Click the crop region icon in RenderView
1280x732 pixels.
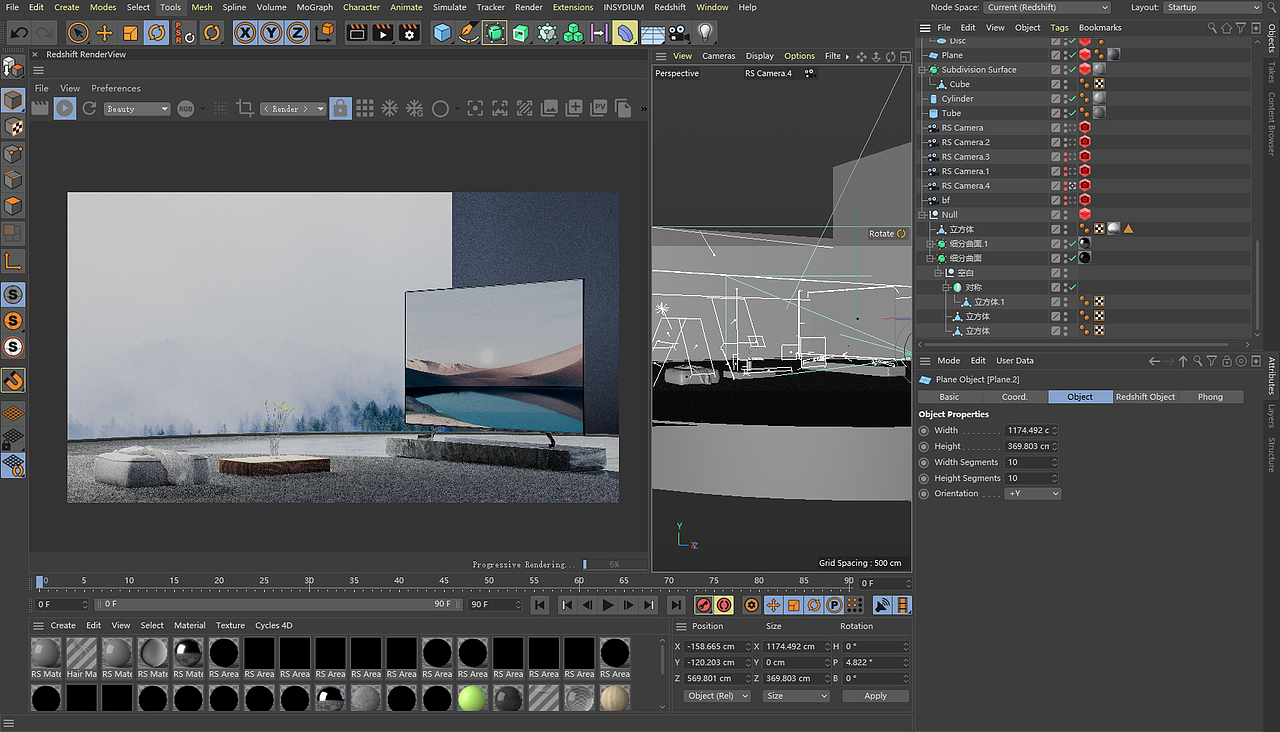[x=245, y=108]
